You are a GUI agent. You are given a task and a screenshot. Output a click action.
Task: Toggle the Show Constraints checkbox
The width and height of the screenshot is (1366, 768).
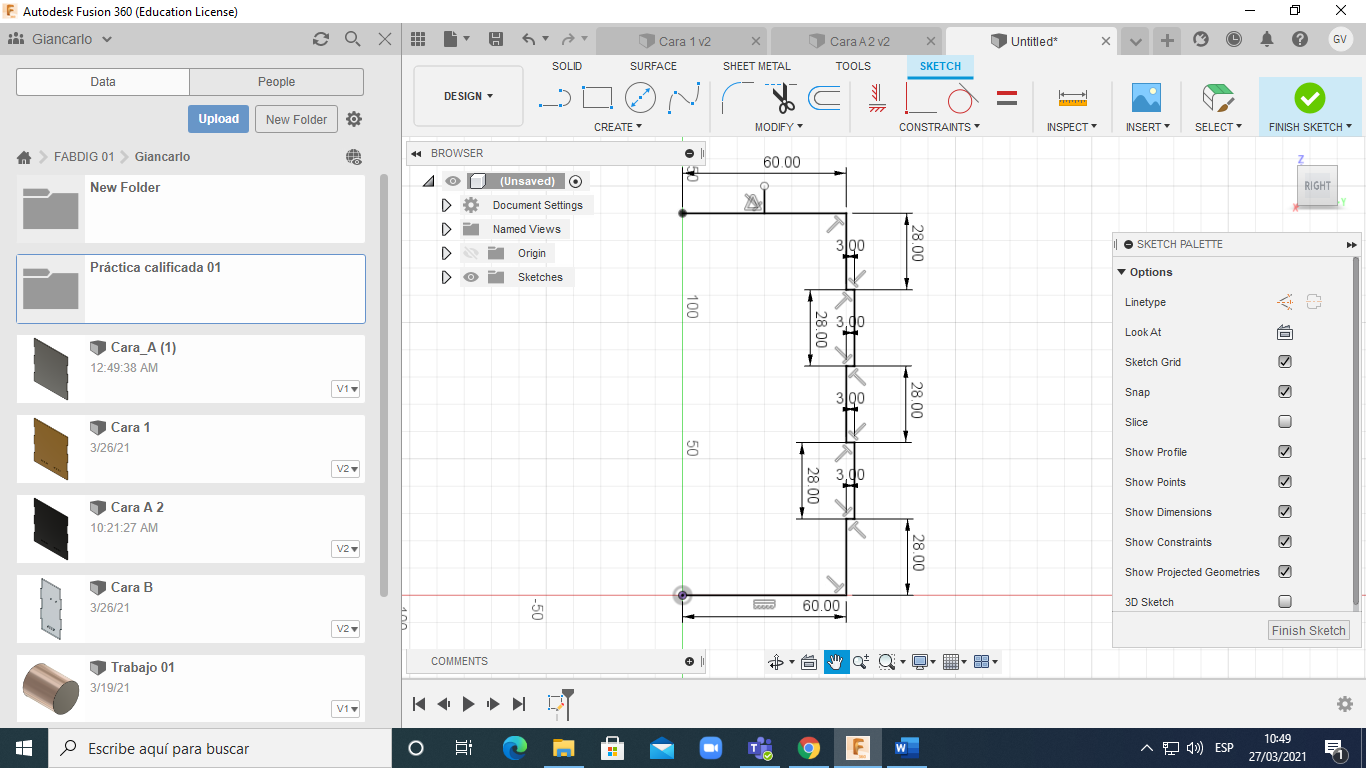tap(1285, 542)
